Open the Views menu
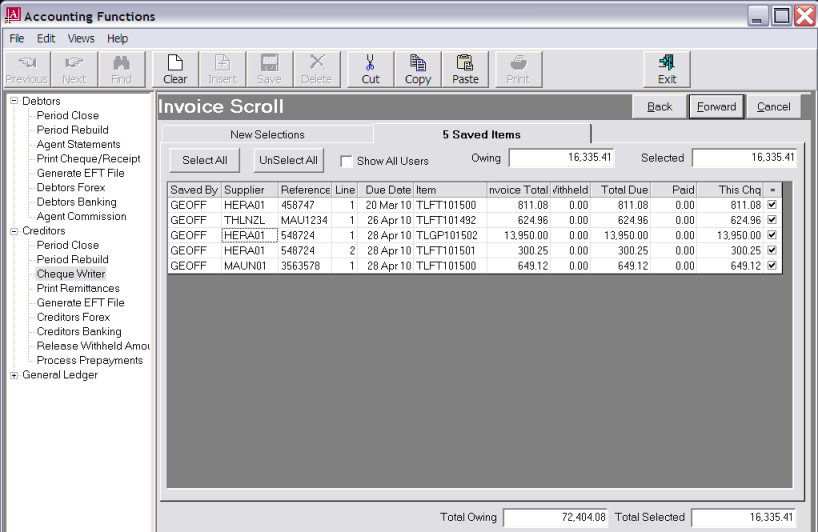 (81, 39)
